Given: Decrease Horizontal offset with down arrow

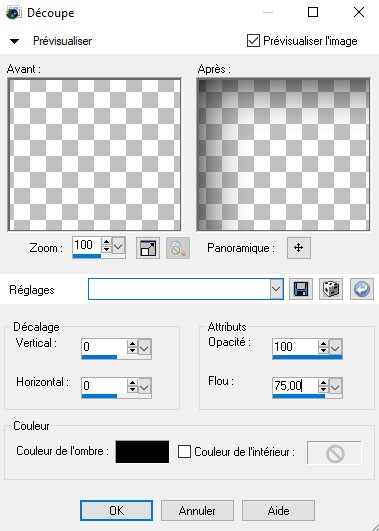Looking at the screenshot, I should [132, 389].
